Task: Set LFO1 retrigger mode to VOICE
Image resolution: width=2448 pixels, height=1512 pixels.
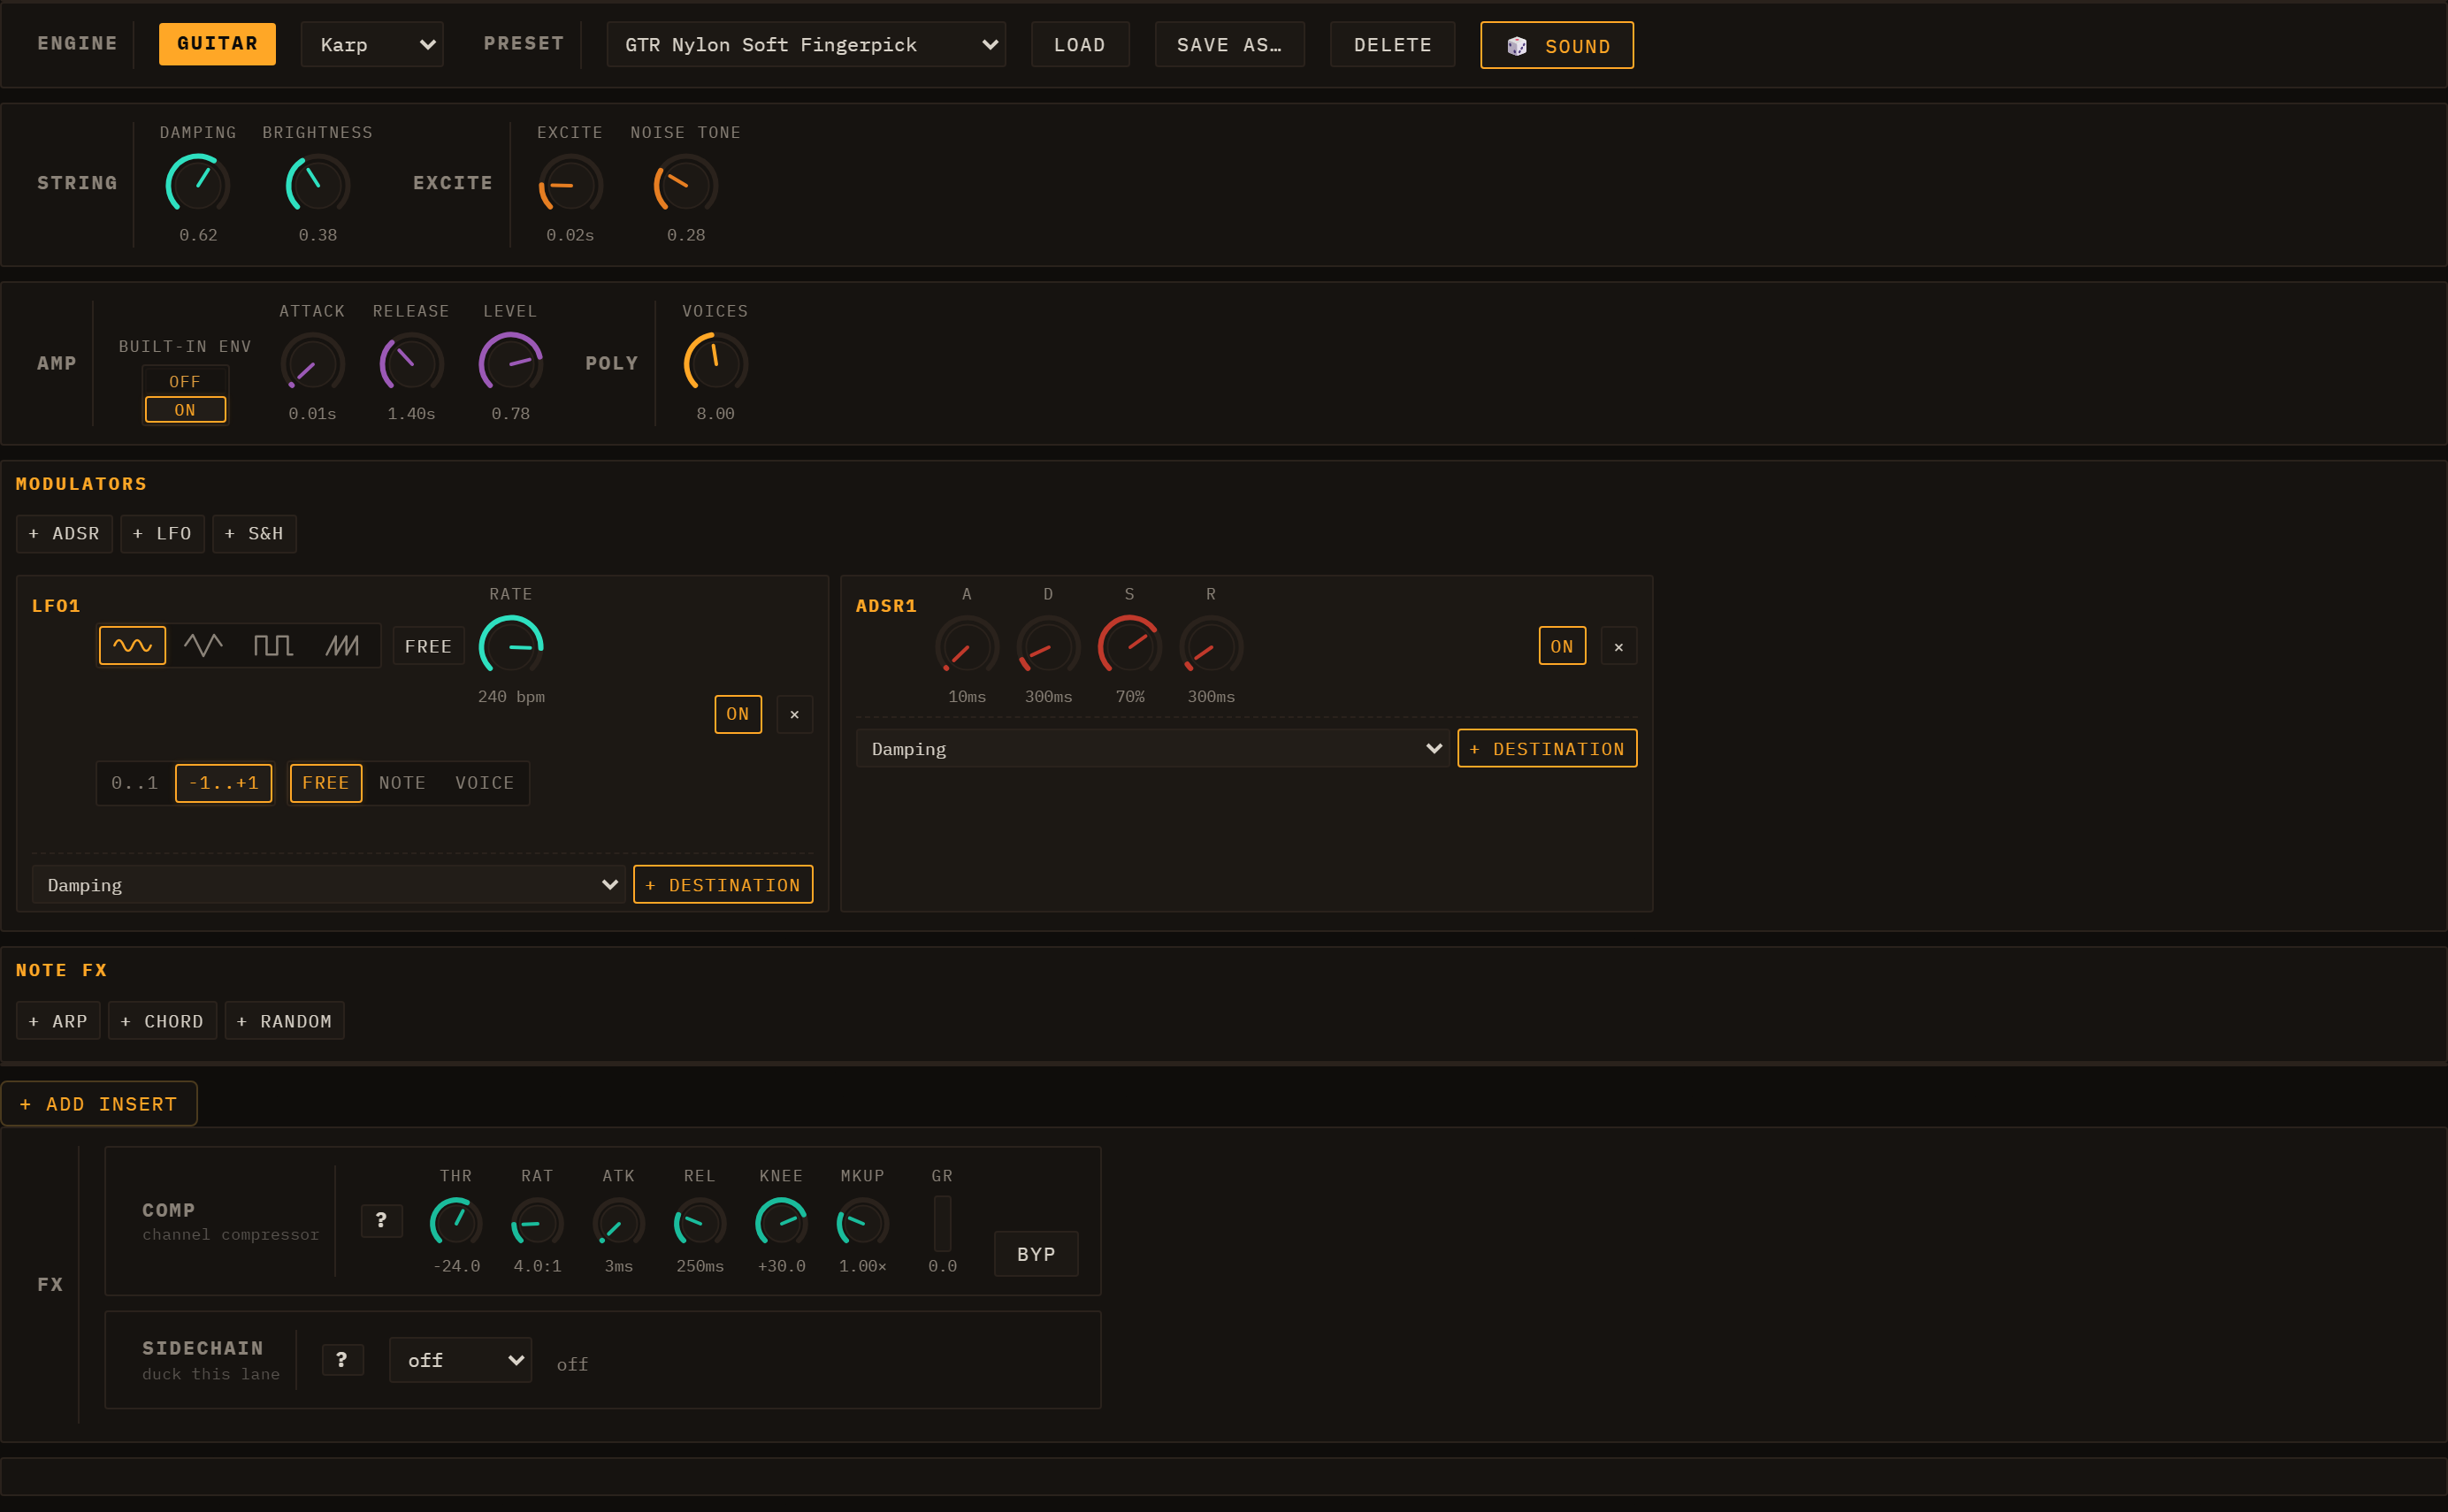Action: (485, 783)
